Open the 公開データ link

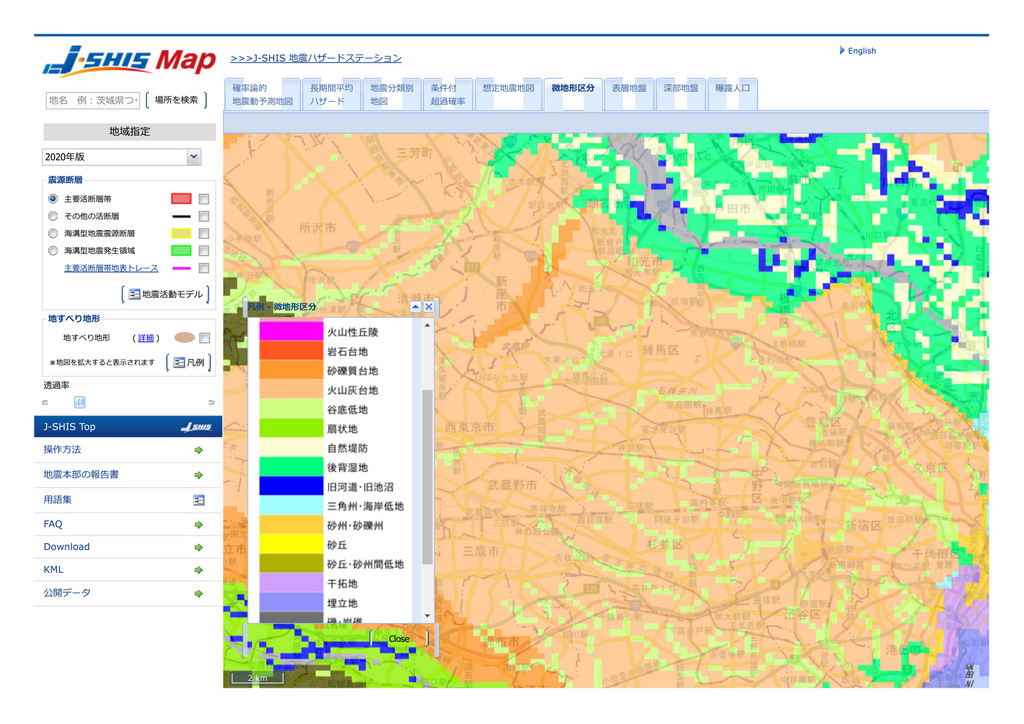click(x=67, y=593)
